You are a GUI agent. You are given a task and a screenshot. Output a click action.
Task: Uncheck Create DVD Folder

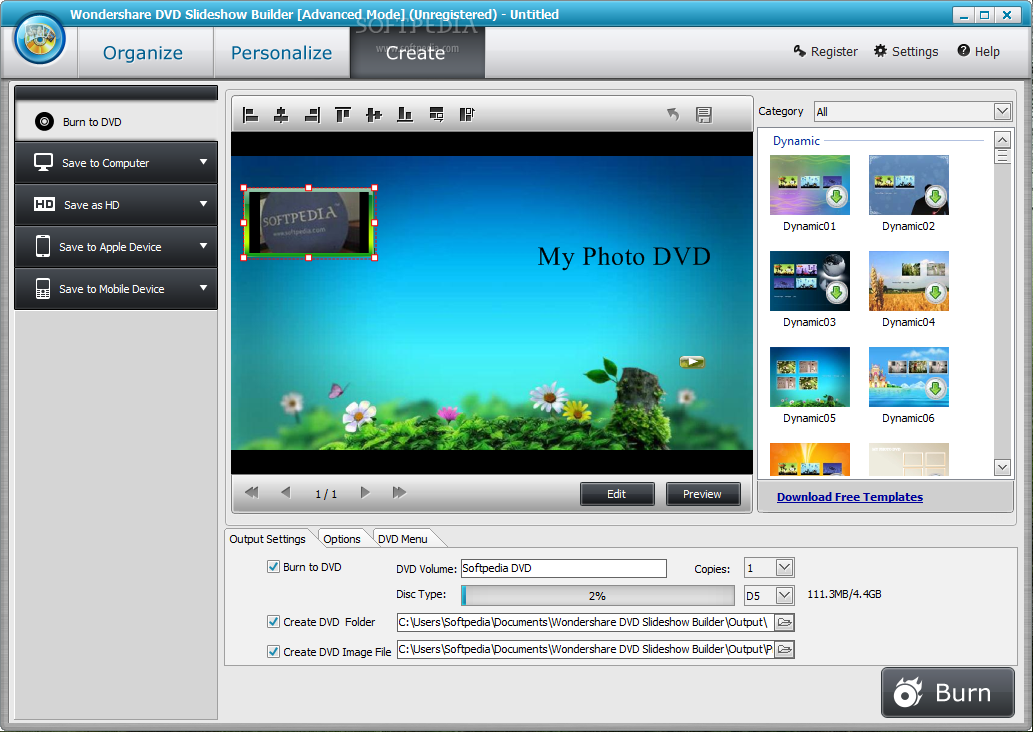(273, 621)
